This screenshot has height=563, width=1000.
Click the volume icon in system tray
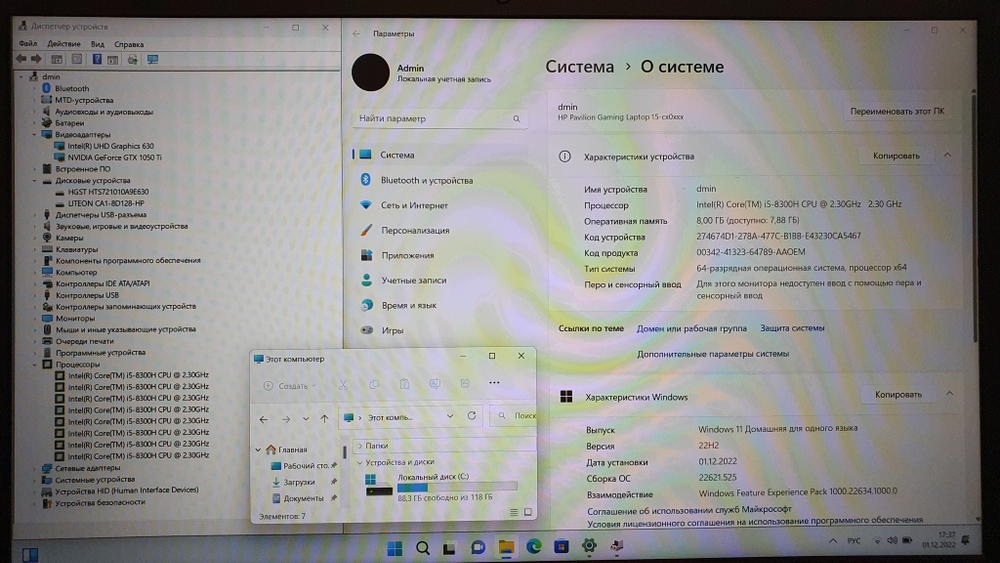(x=892, y=540)
